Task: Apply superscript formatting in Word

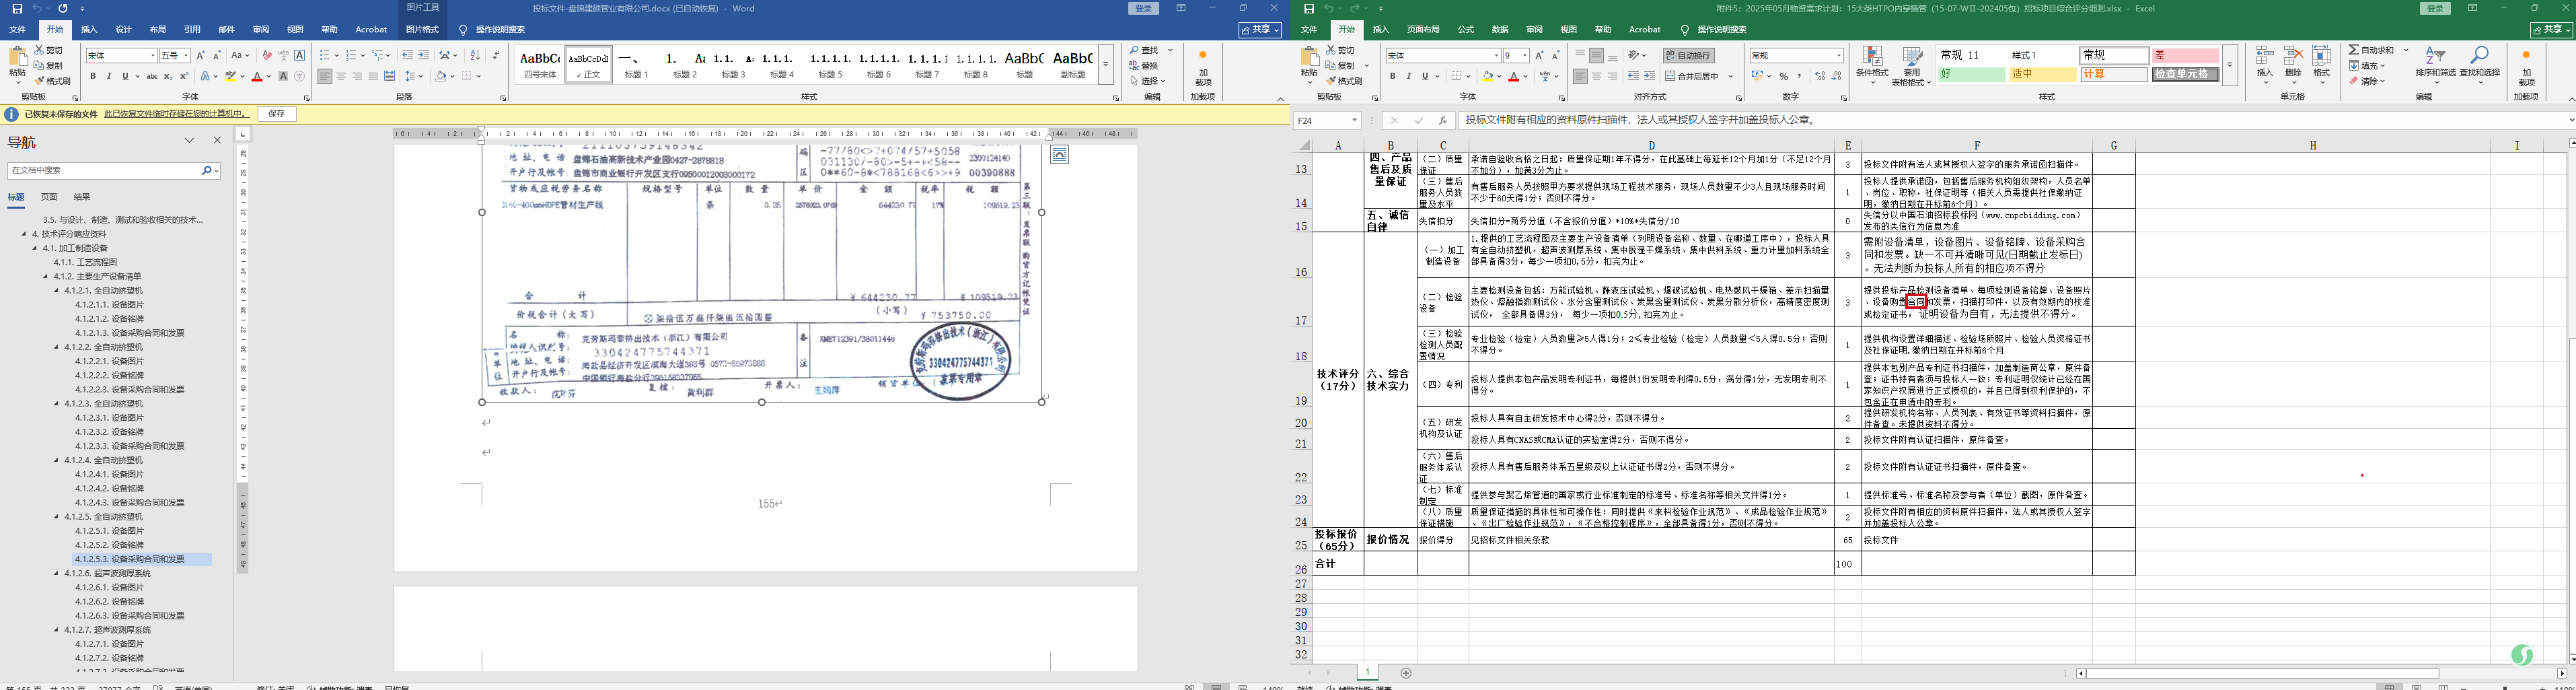Action: (183, 76)
